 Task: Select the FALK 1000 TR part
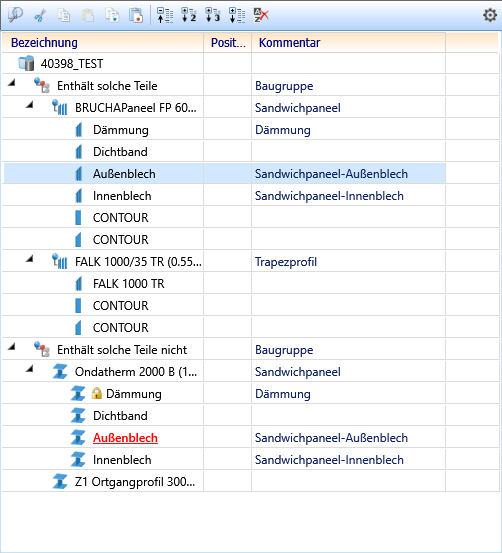click(128, 284)
